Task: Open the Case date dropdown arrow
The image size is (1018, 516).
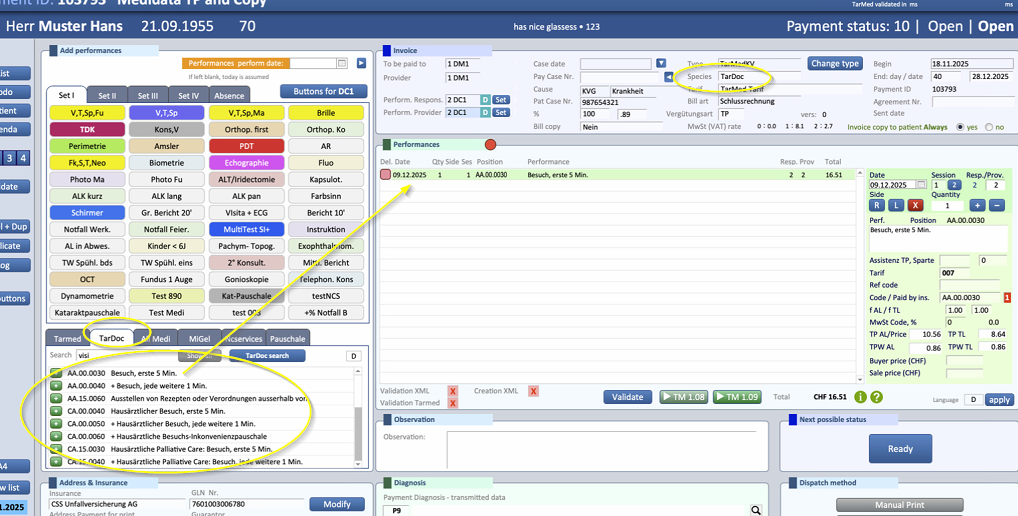Action: tap(660, 63)
